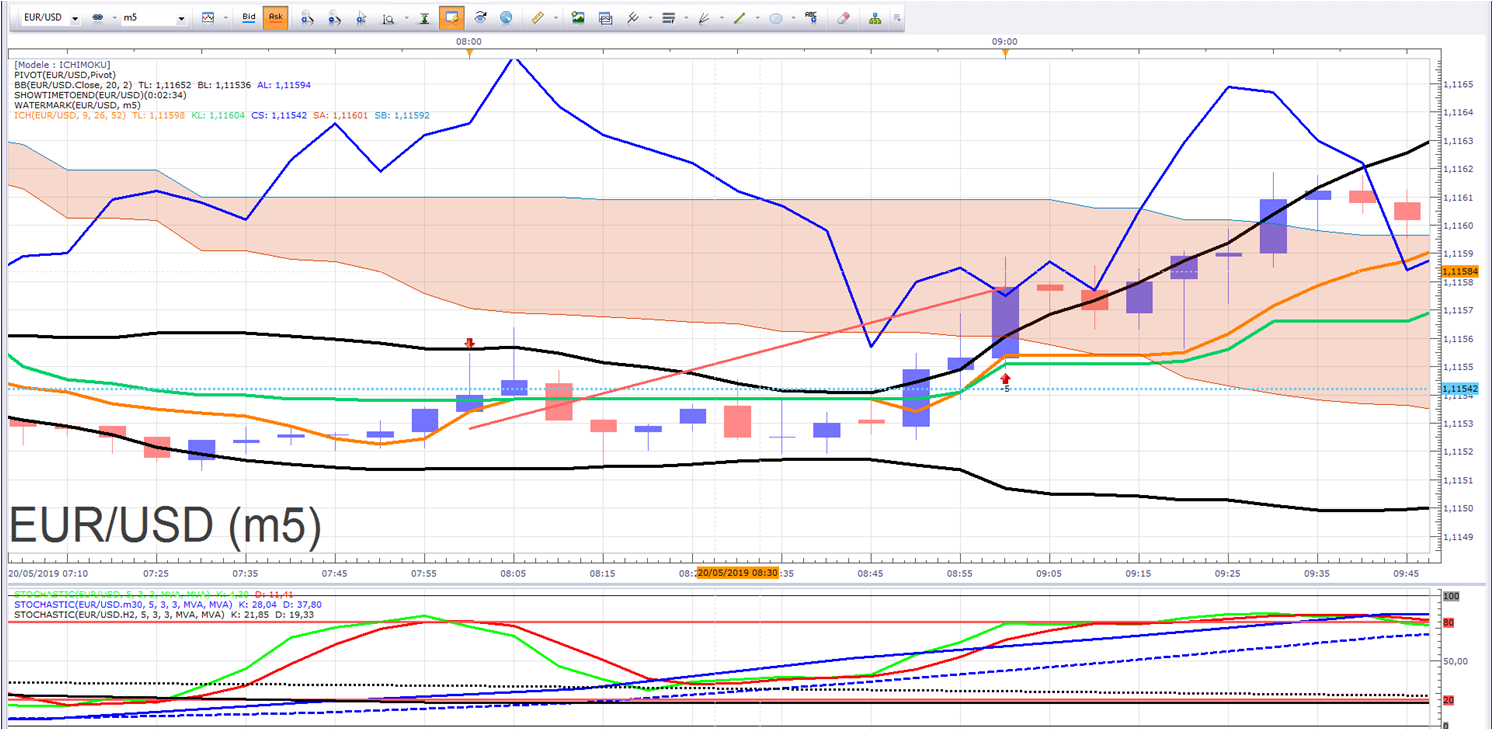Viewport: 1493px width, 730px height.
Task: Expand the chain link options arrow
Action: [113, 18]
